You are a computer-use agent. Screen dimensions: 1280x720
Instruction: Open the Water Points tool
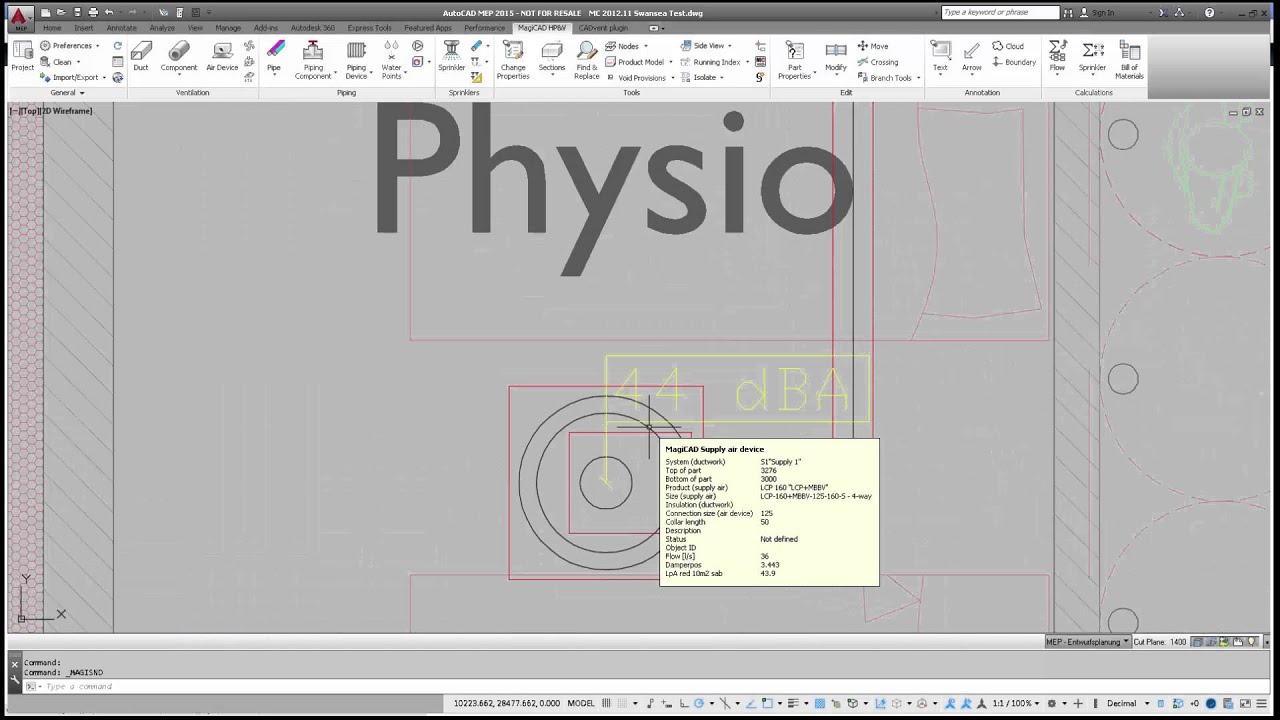tap(391, 60)
